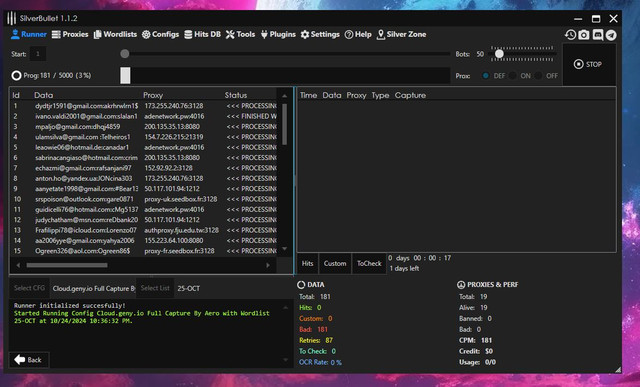640x387 pixels.
Task: Click the log panel scroll down arrow
Action: pos(285,360)
